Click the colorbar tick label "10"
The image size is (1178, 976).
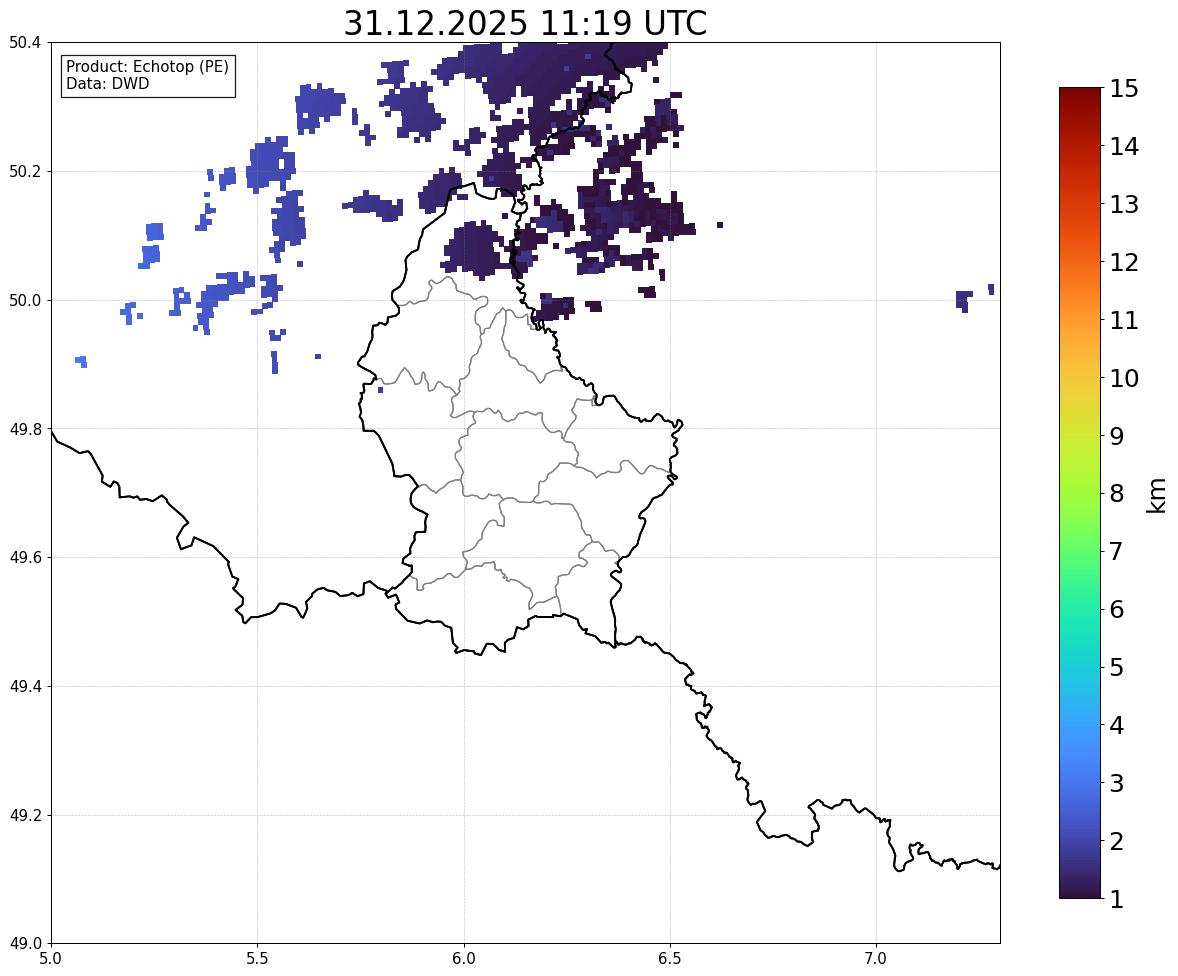(1124, 378)
